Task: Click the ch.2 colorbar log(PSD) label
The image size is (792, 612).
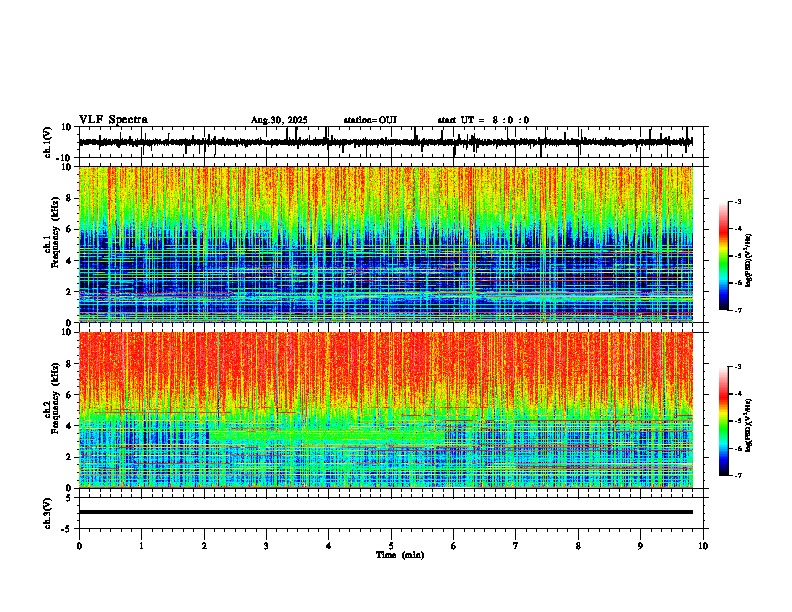Action: [749, 426]
